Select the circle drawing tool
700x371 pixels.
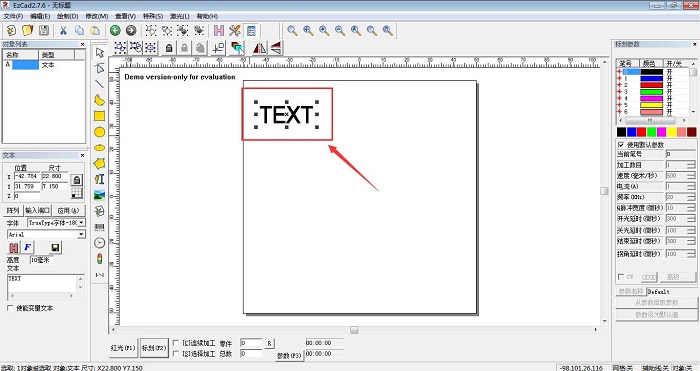(99, 132)
